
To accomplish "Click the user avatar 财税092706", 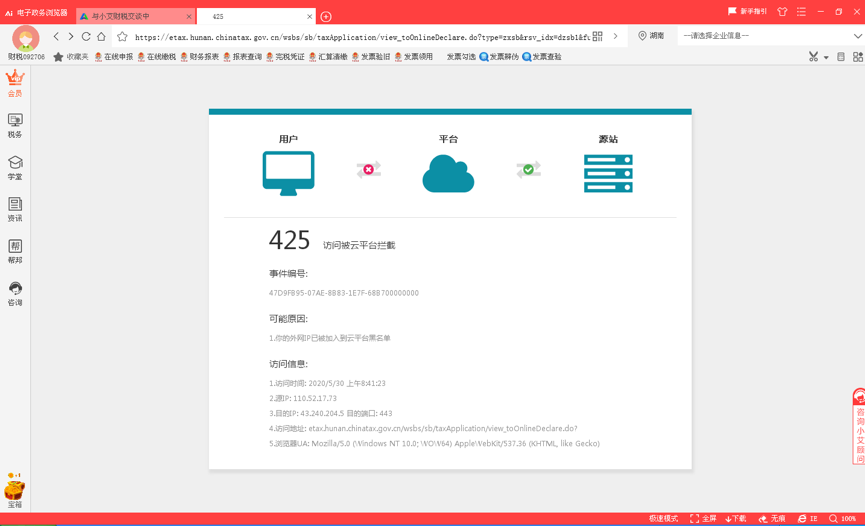I will (x=26, y=42).
